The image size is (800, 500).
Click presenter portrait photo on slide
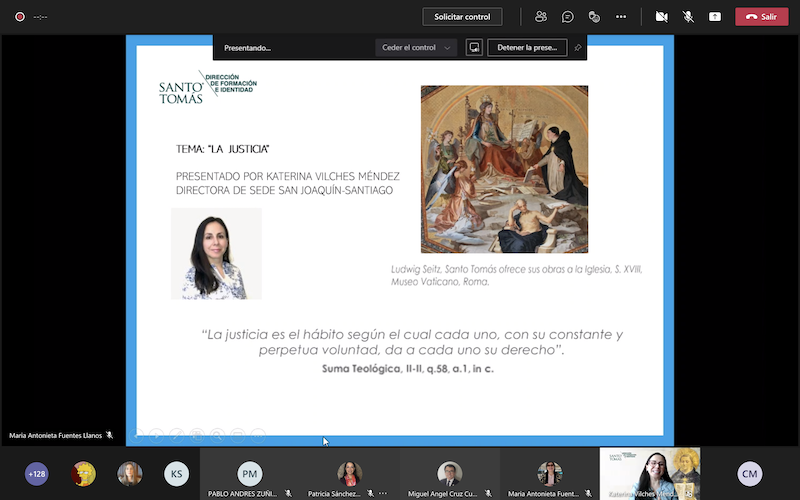pos(216,254)
